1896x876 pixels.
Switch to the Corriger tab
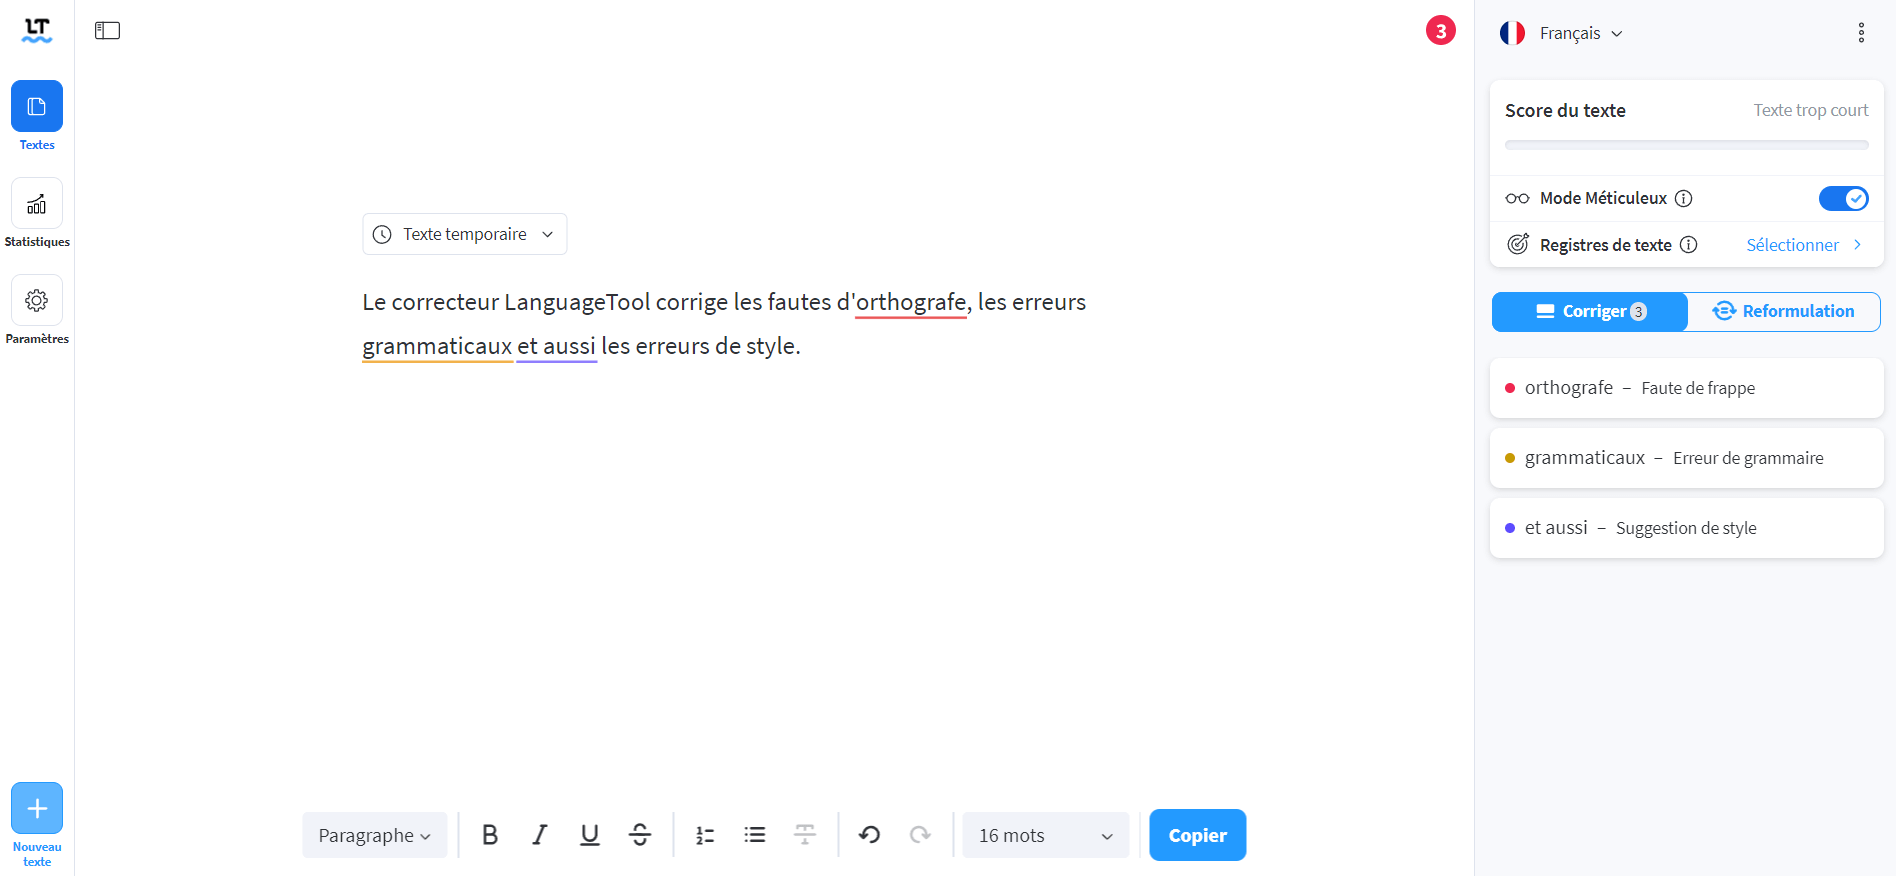click(x=1590, y=312)
